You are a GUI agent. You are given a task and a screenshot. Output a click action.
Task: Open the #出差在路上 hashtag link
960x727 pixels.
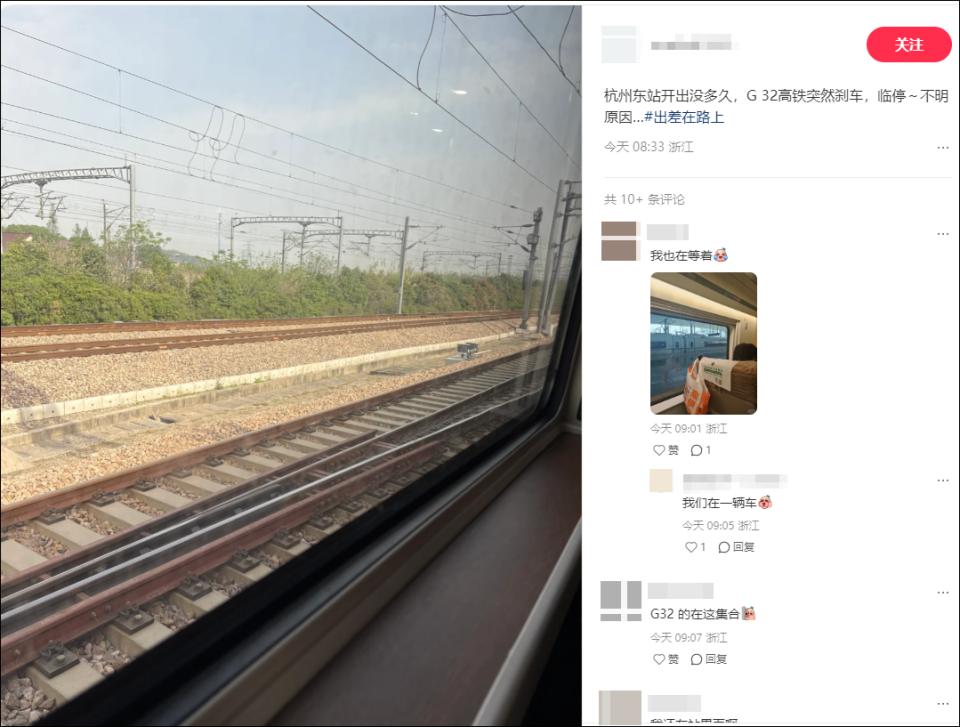[684, 117]
